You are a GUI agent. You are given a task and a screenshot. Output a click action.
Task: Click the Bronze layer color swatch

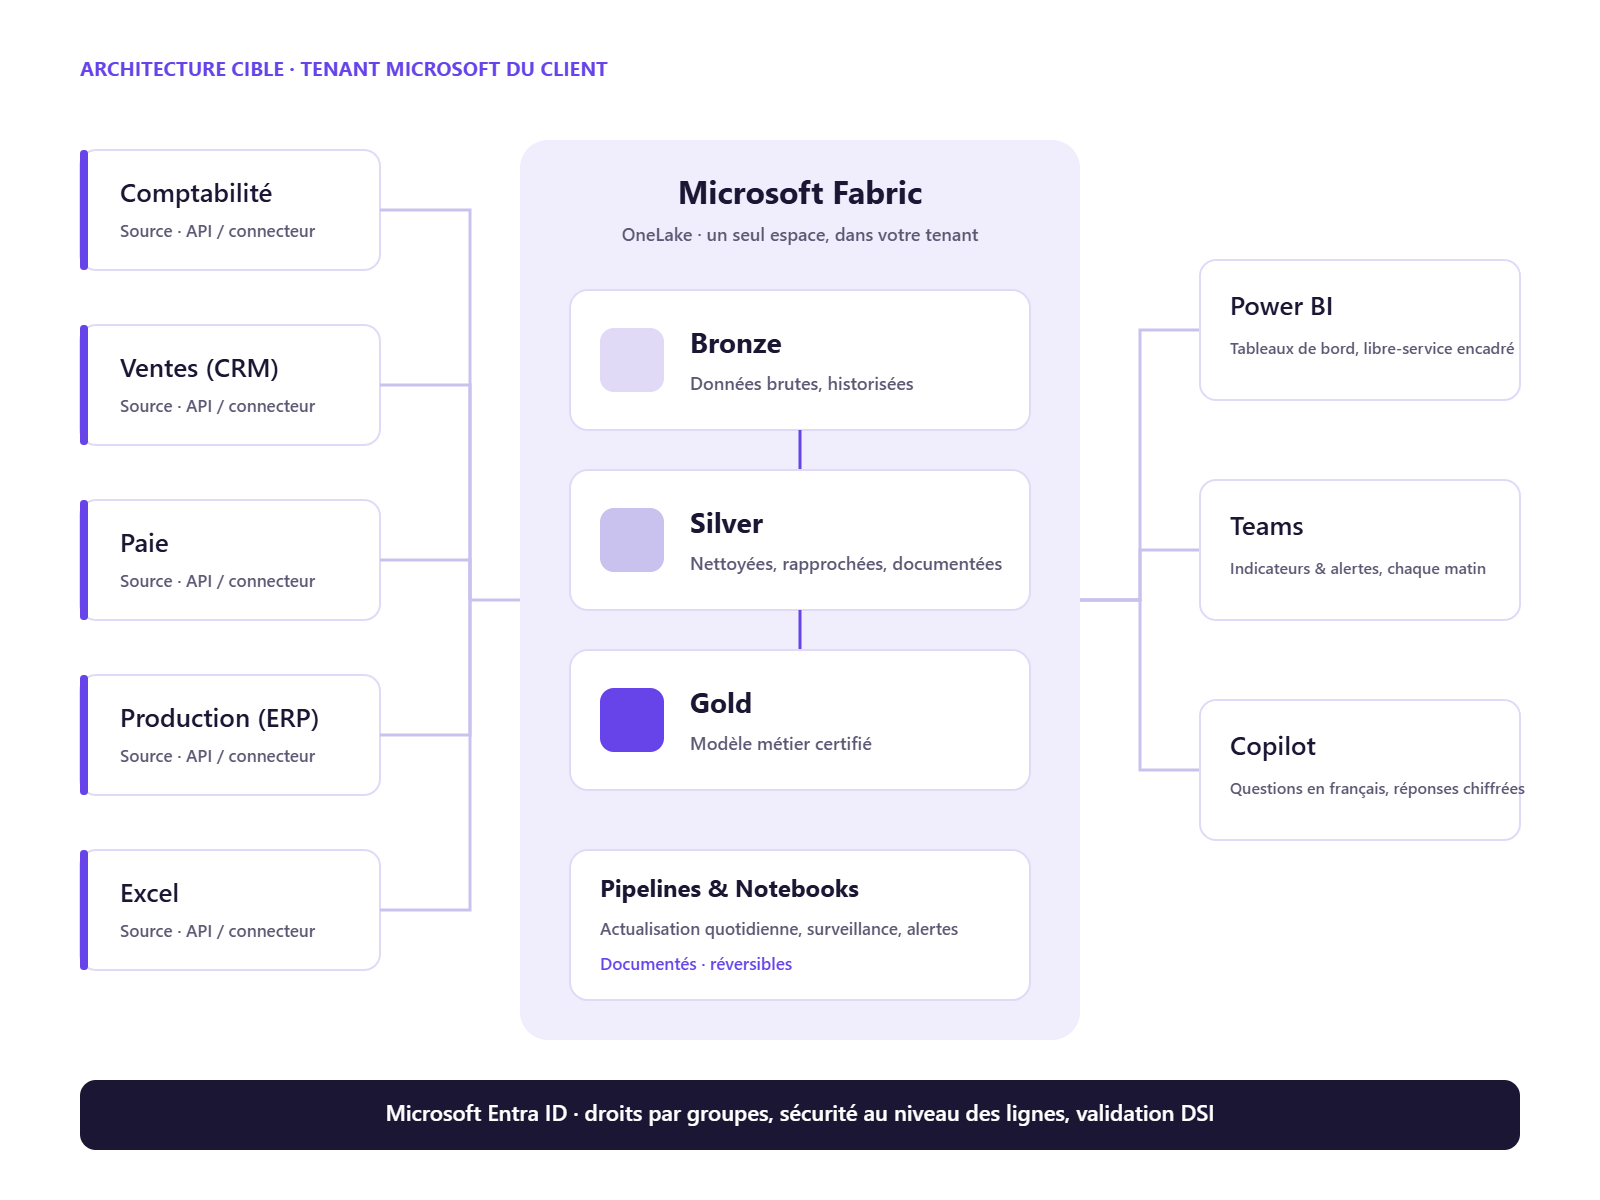pos(632,360)
